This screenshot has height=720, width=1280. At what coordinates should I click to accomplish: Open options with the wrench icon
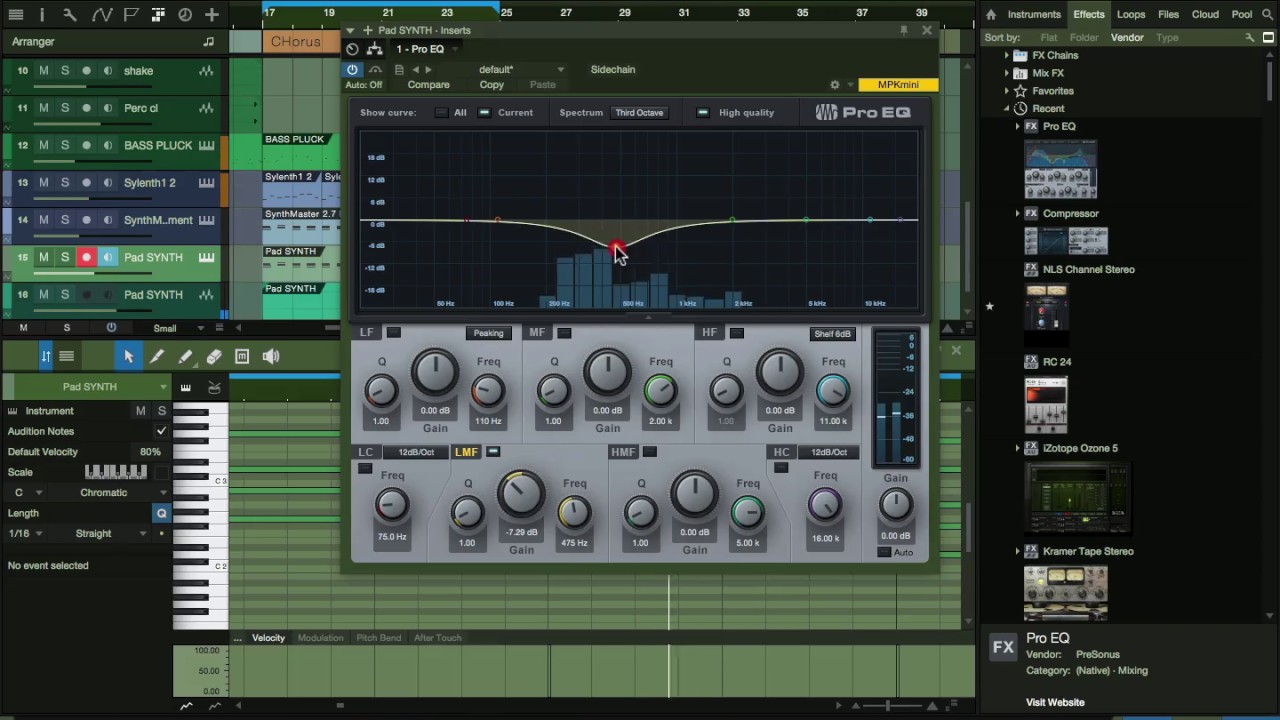[70, 15]
